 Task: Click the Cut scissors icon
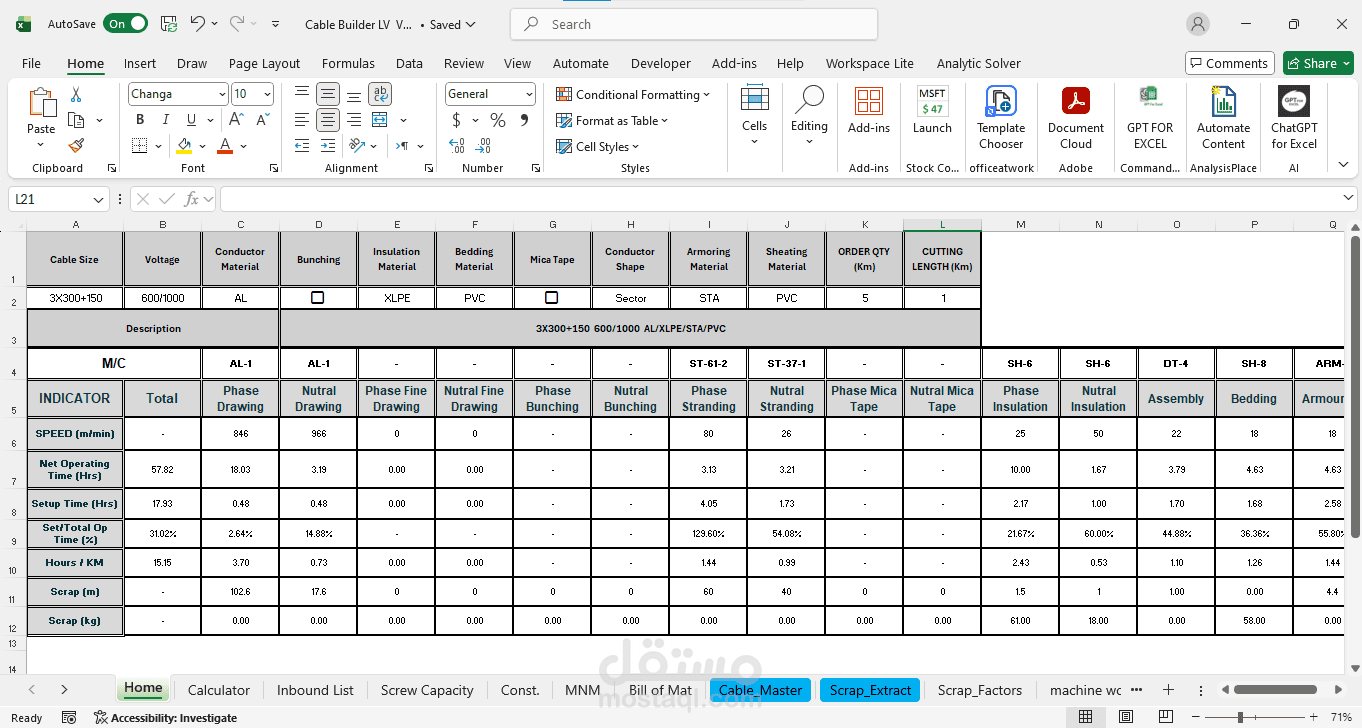(x=76, y=94)
